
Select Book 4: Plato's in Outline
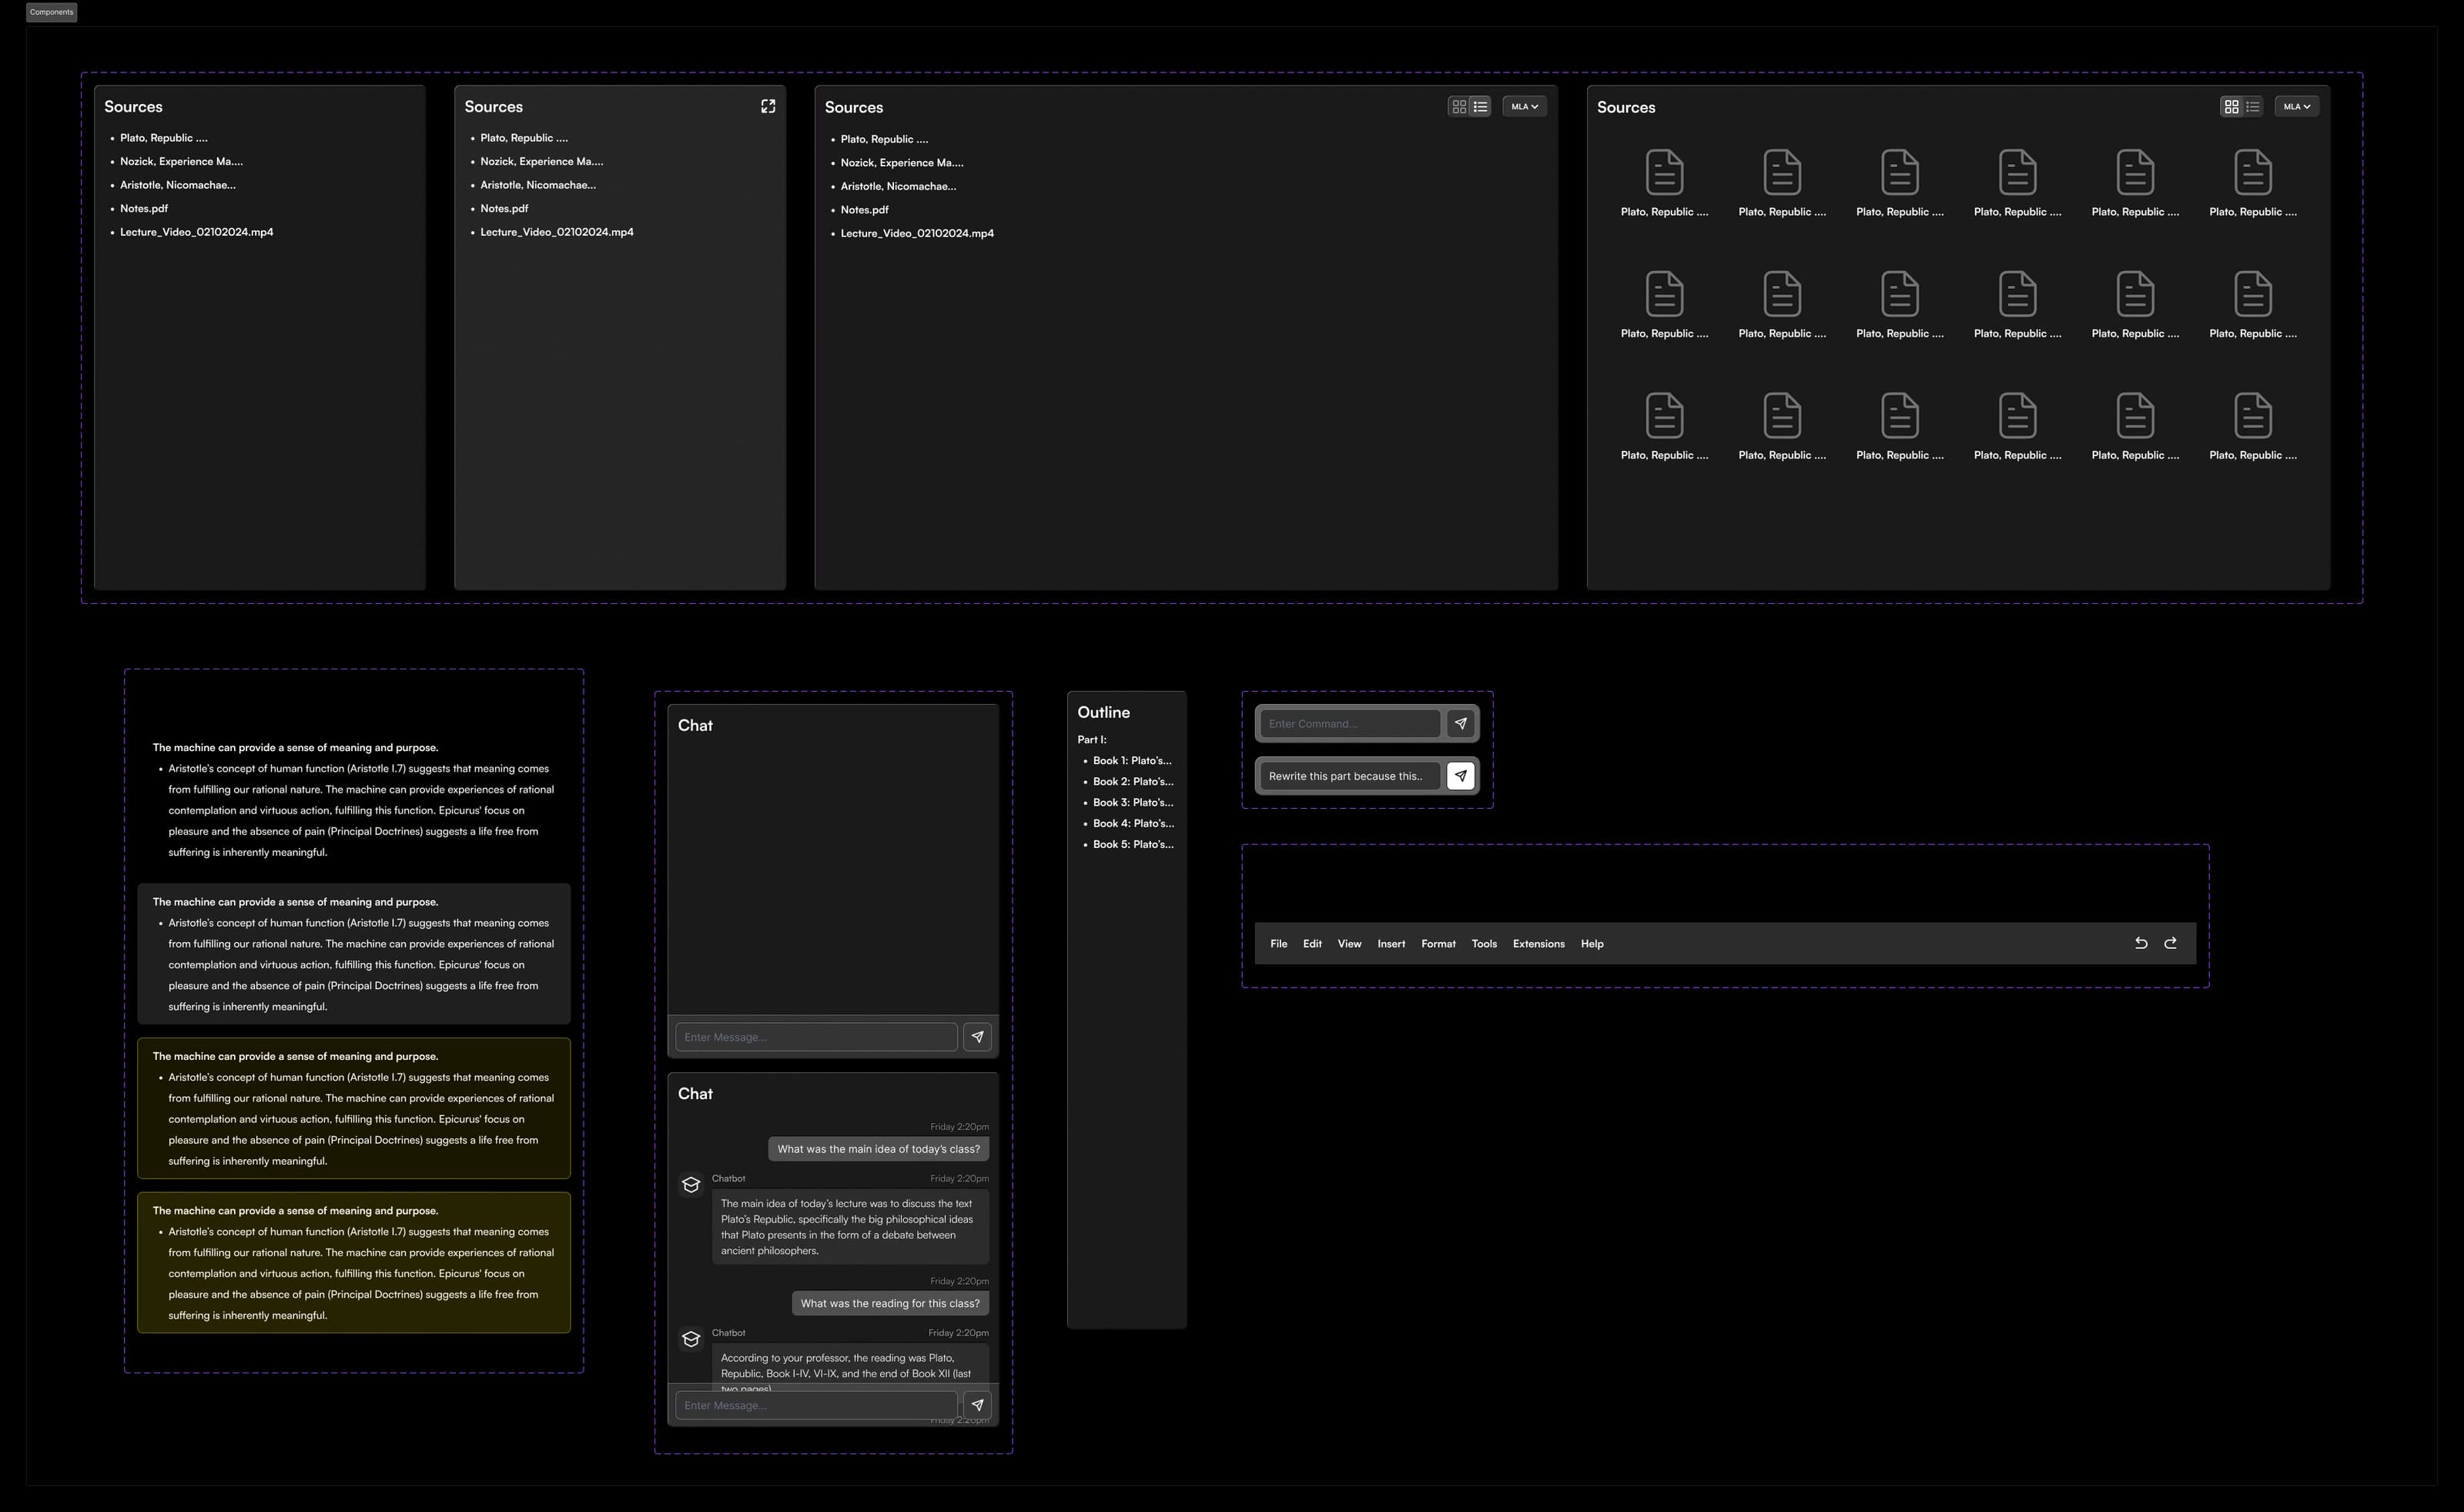(1133, 823)
